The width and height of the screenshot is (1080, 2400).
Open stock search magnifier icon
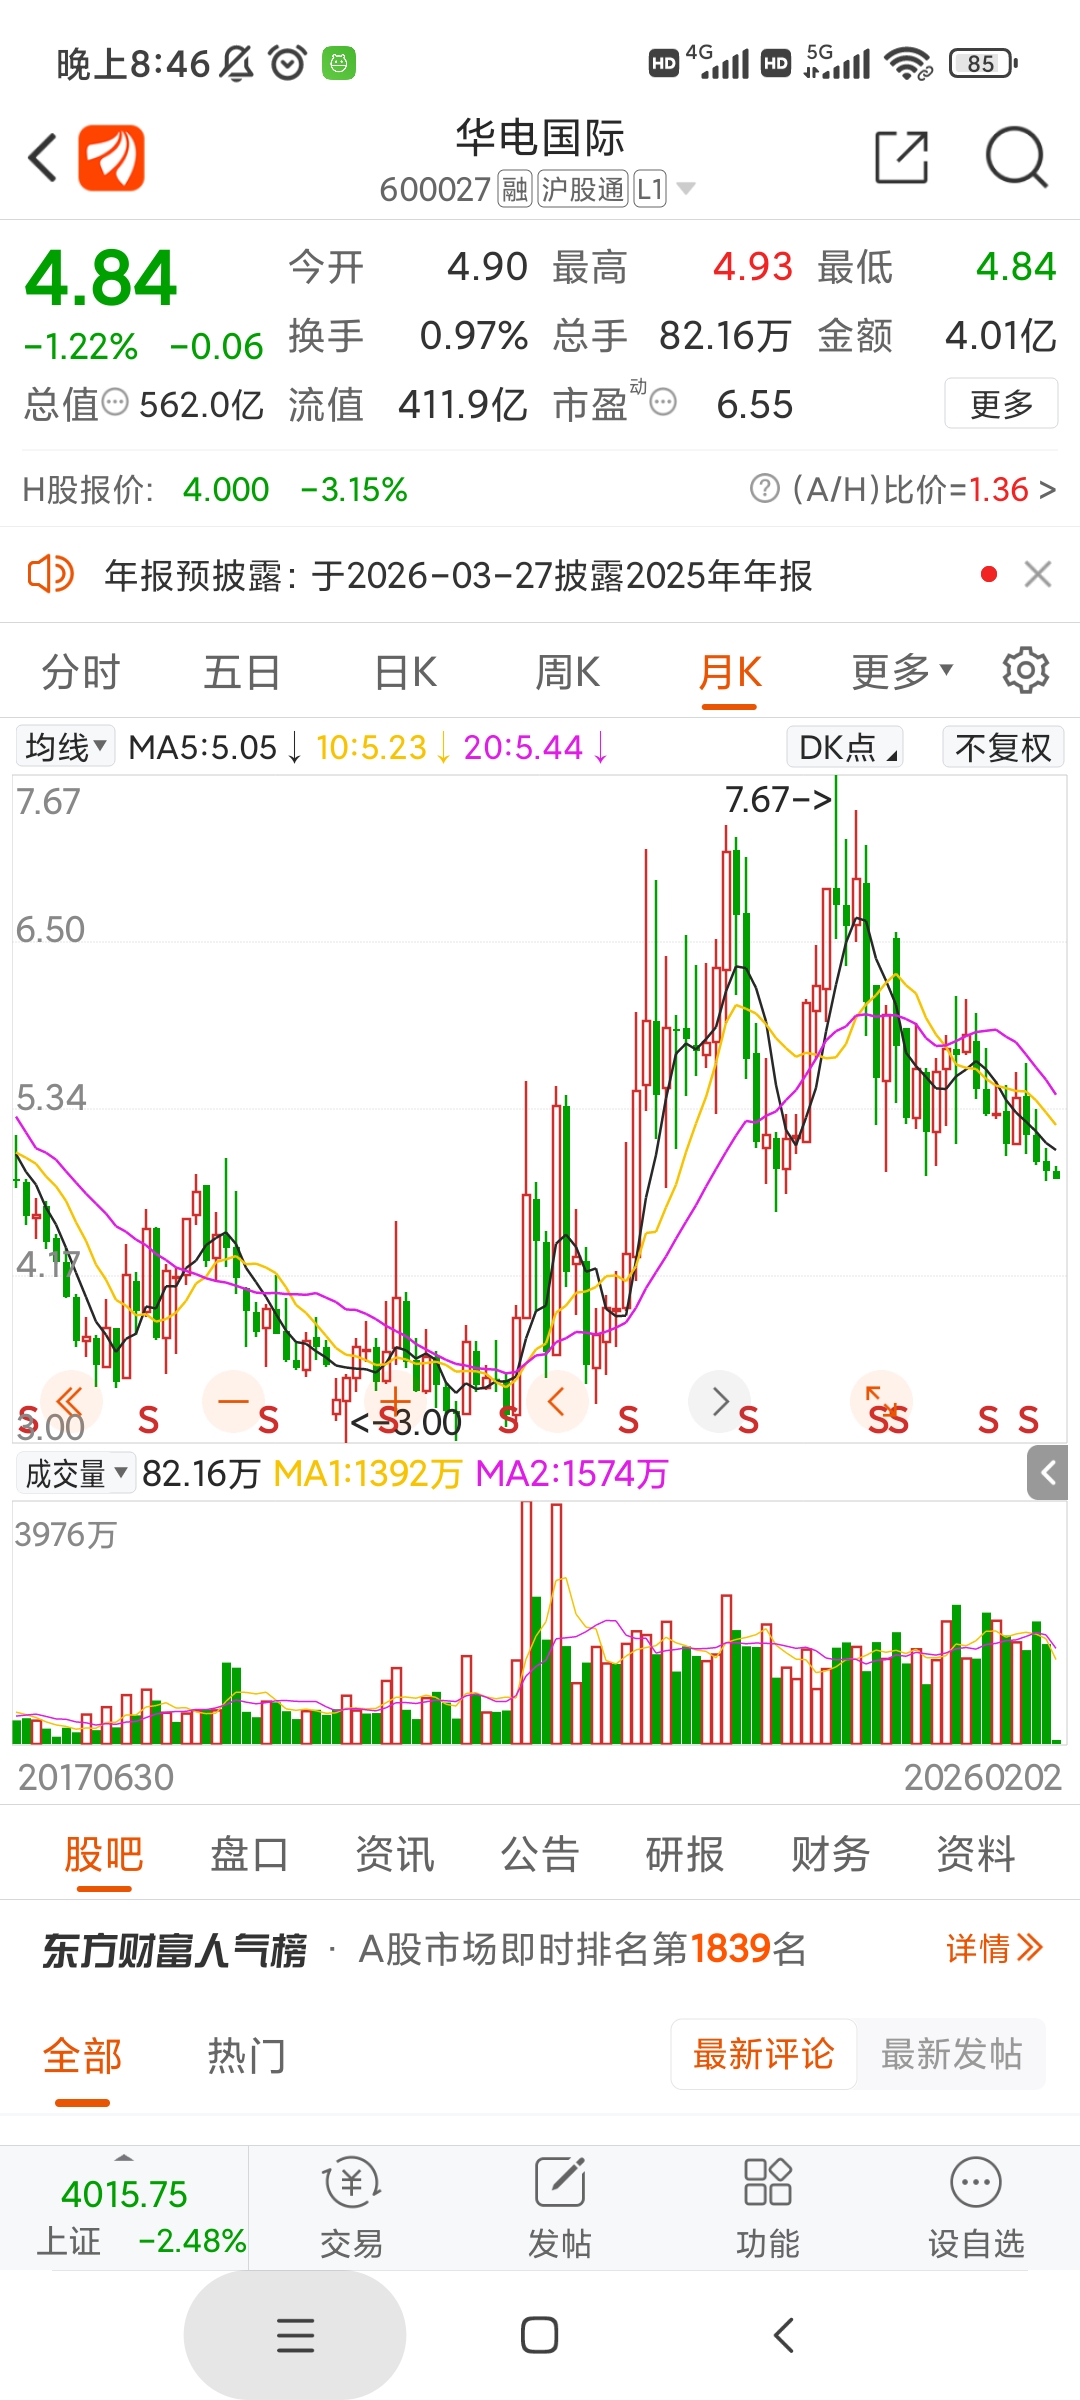[x=1016, y=157]
